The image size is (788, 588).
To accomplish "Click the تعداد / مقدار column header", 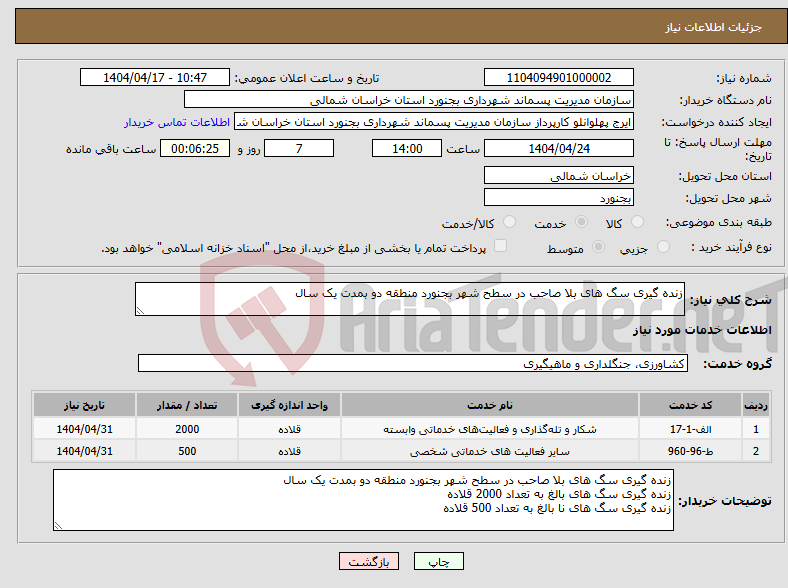I will (x=187, y=405).
